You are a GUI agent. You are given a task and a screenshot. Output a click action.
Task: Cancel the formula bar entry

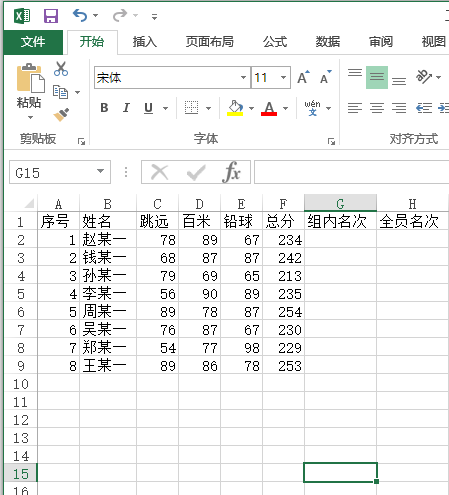[x=159, y=172]
